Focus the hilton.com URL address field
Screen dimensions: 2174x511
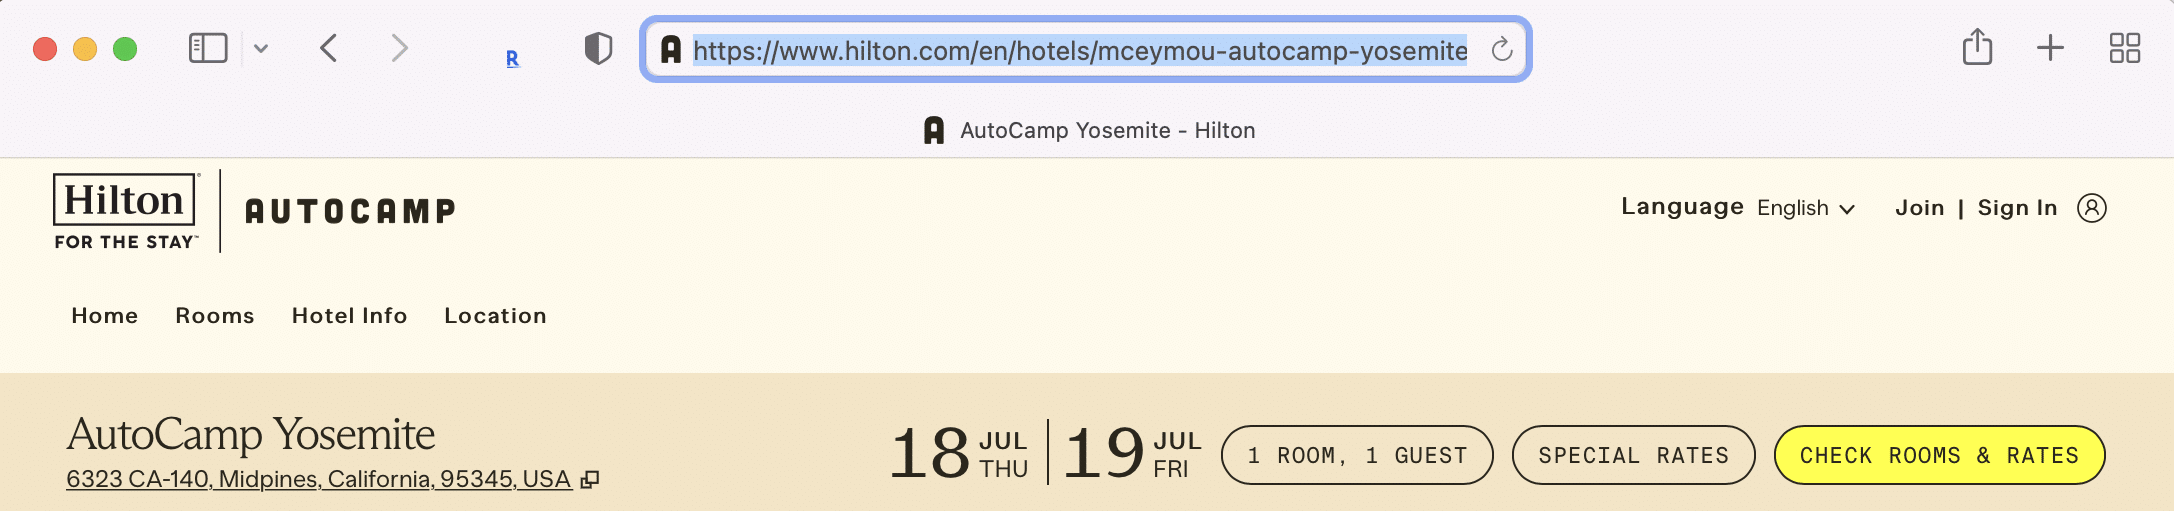click(1080, 50)
